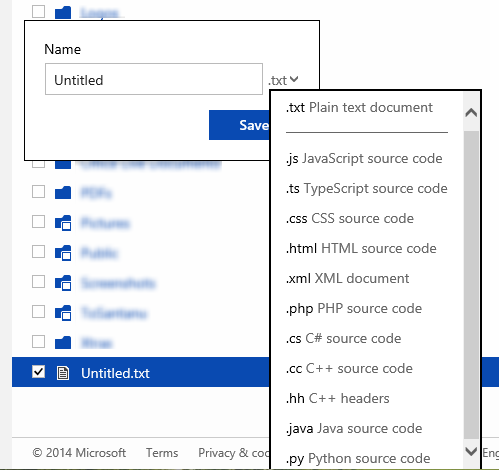The image size is (499, 470).
Task: Click the extension list scroll-down arrow
Action: tap(471, 452)
